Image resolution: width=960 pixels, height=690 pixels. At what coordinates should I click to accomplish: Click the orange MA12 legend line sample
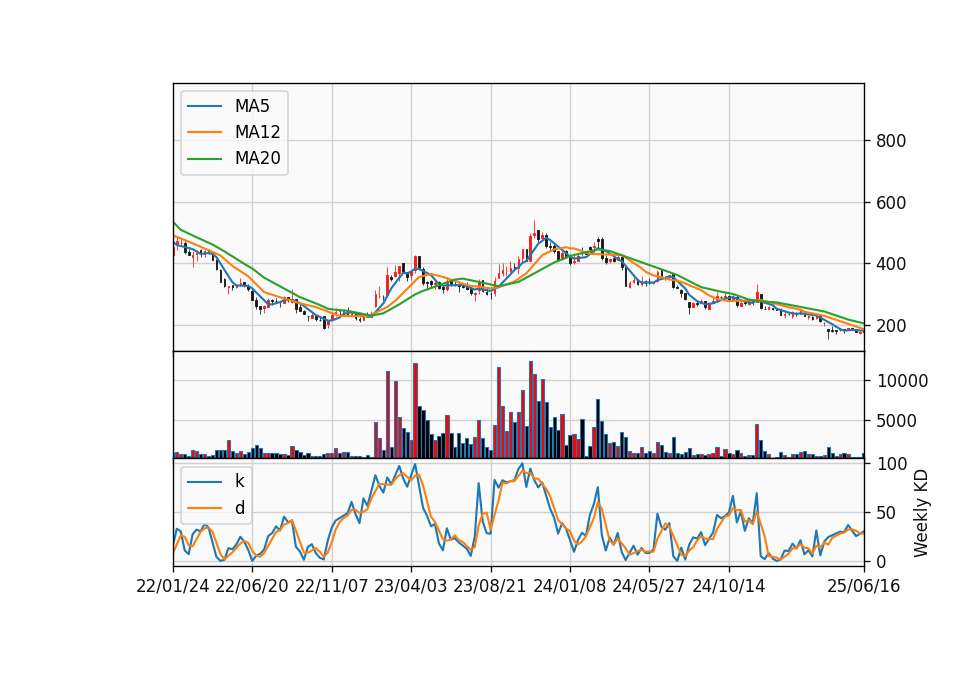click(204, 132)
